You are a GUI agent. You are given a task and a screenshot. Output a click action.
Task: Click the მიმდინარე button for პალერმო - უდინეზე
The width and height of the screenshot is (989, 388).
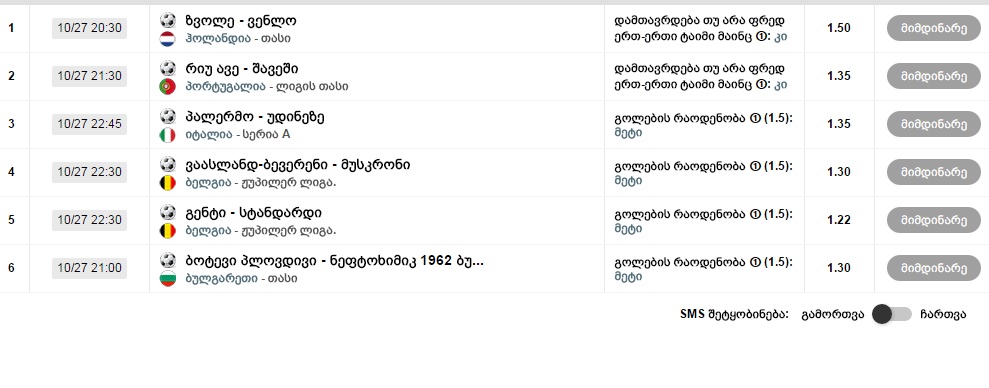click(933, 124)
